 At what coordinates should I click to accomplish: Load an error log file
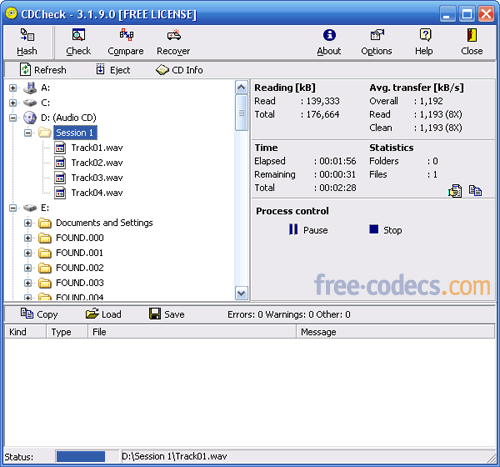[104, 314]
